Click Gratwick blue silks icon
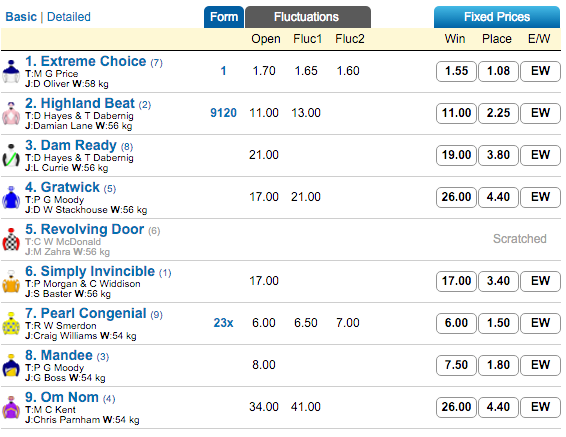This screenshot has height=437, width=566. click(11, 197)
